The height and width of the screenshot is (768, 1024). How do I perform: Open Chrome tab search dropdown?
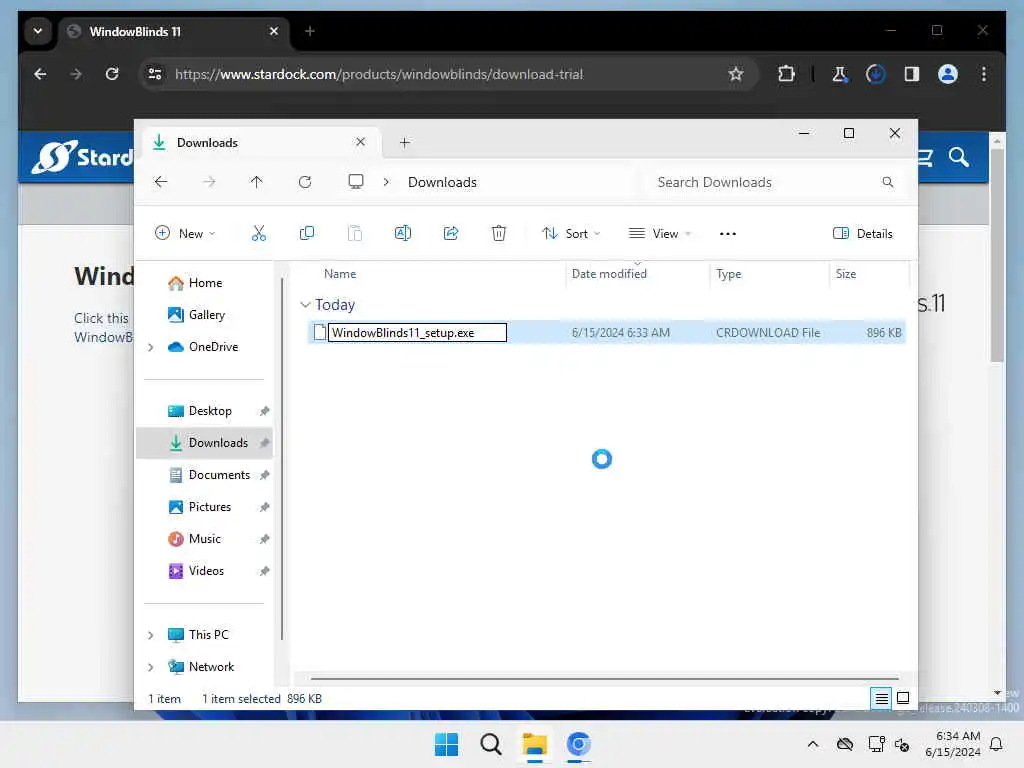point(38,31)
